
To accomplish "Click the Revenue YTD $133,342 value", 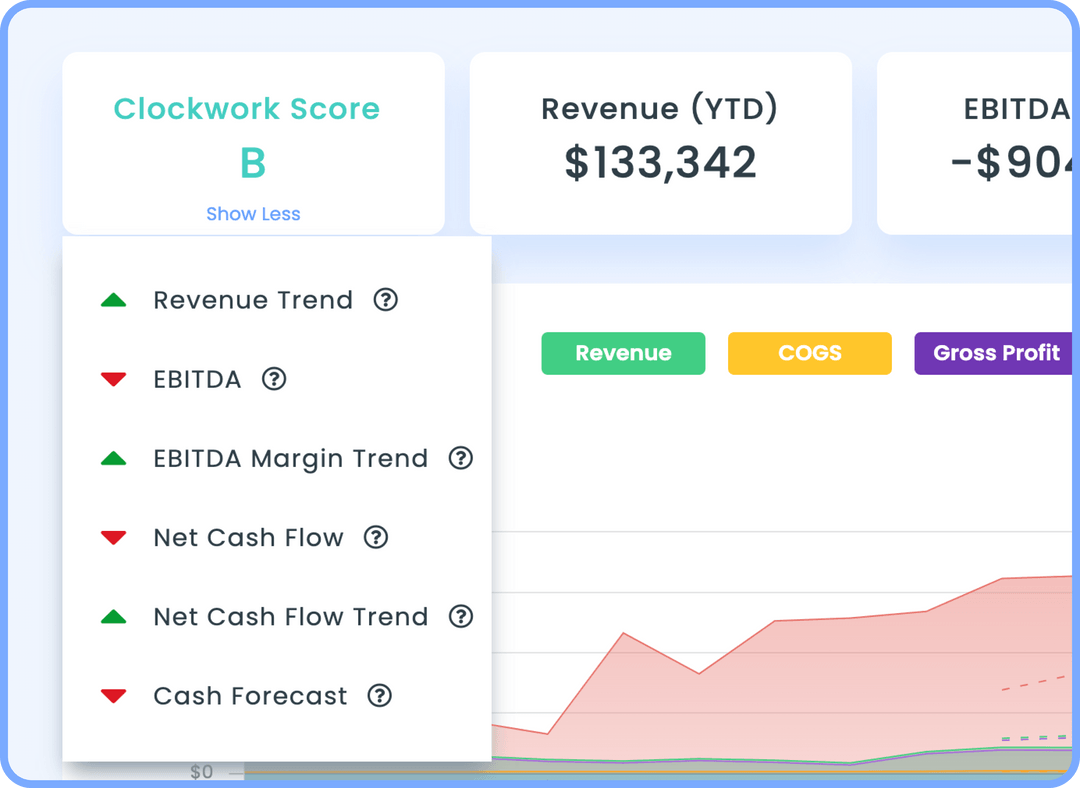I will 660,162.
